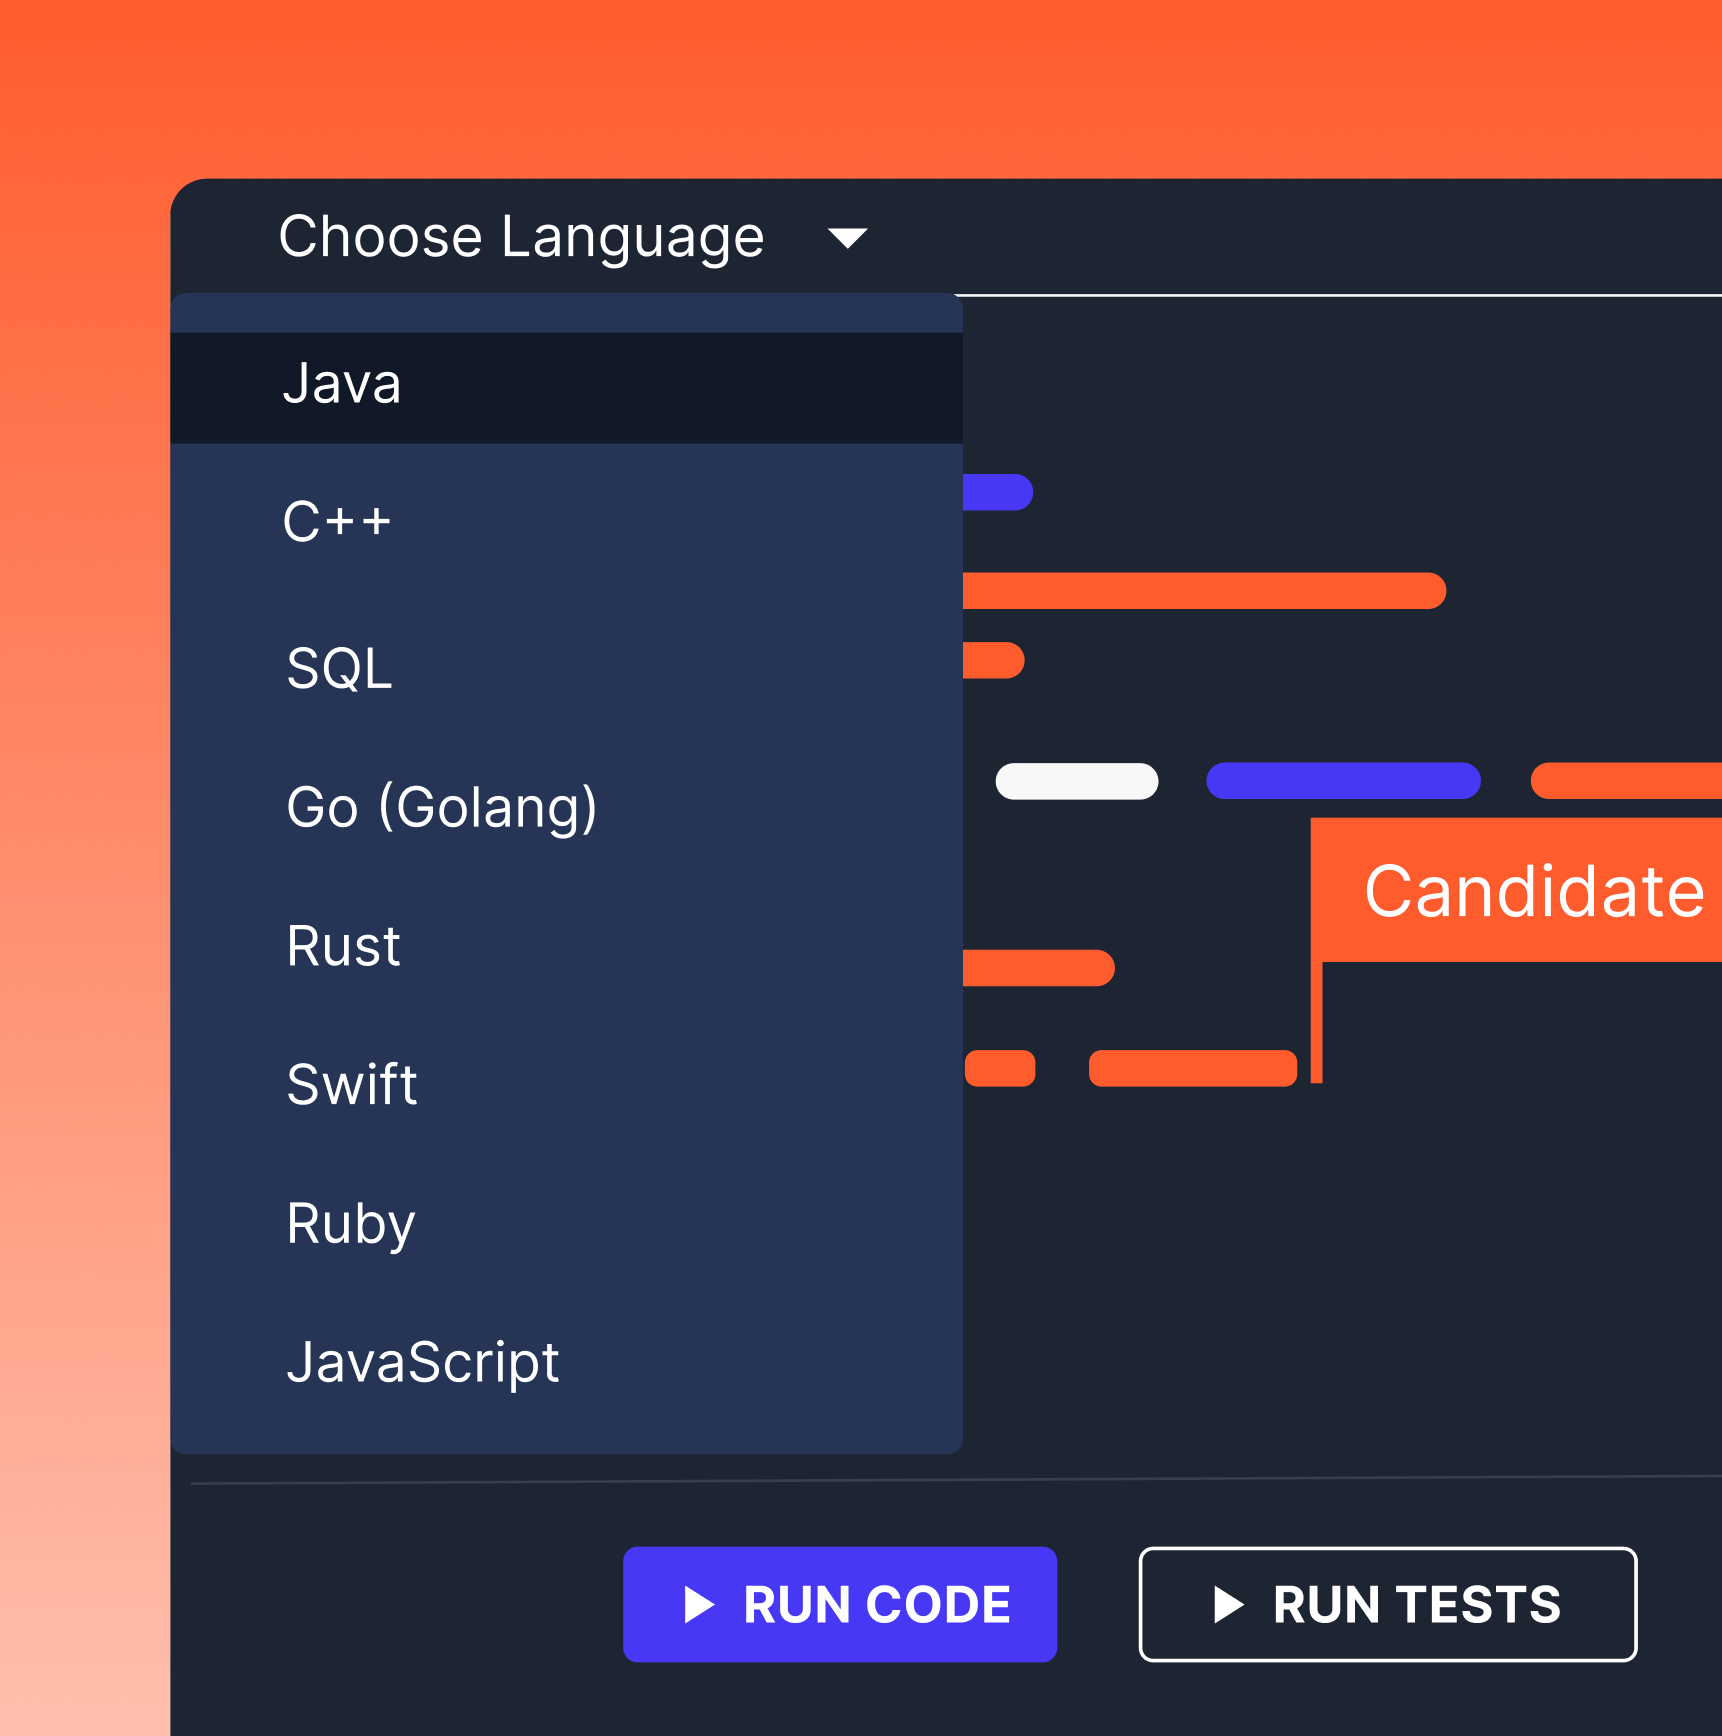Select Go (Golang) language option
The width and height of the screenshot is (1722, 1736).
(442, 807)
